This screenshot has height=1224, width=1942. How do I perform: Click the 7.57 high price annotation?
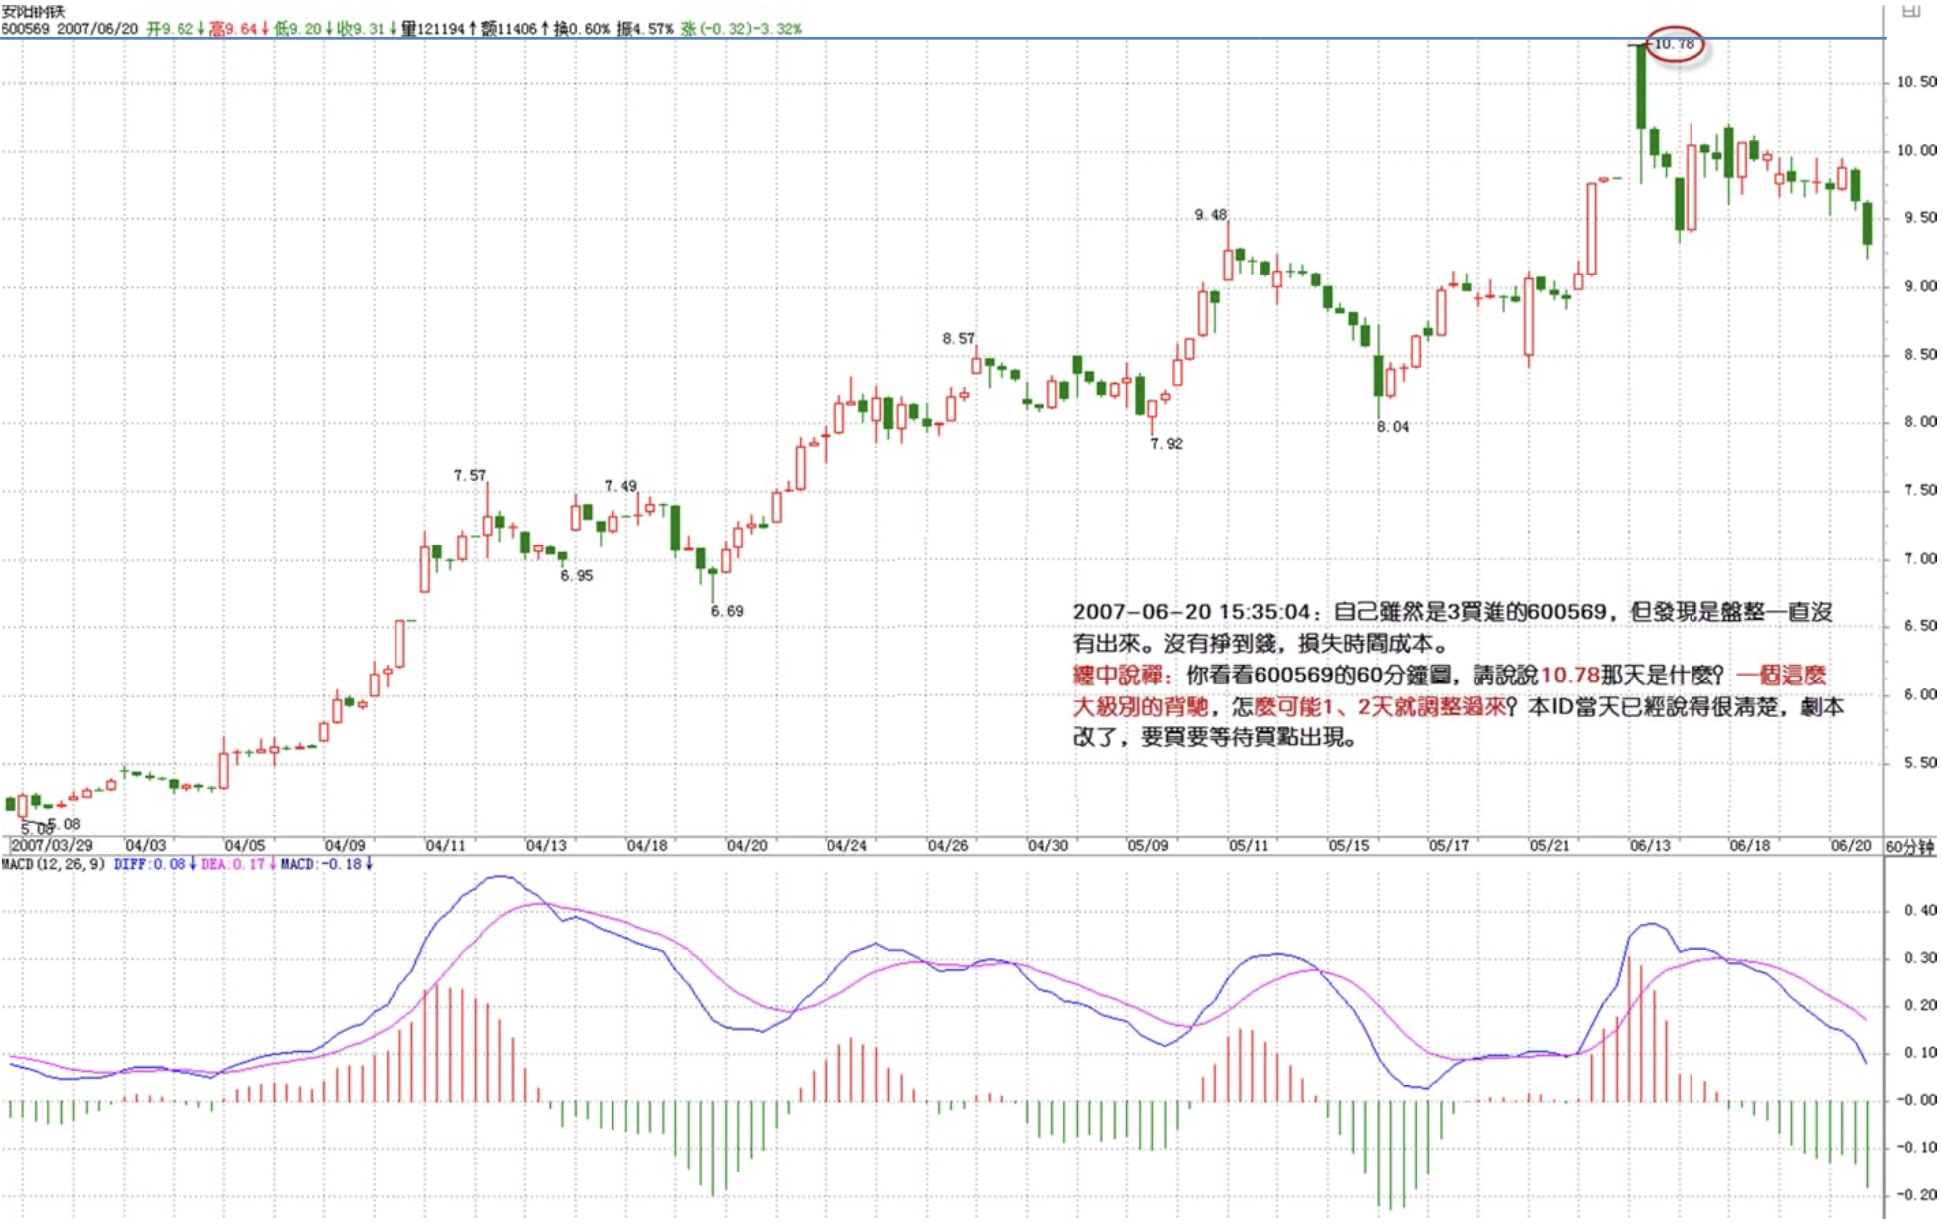click(469, 476)
